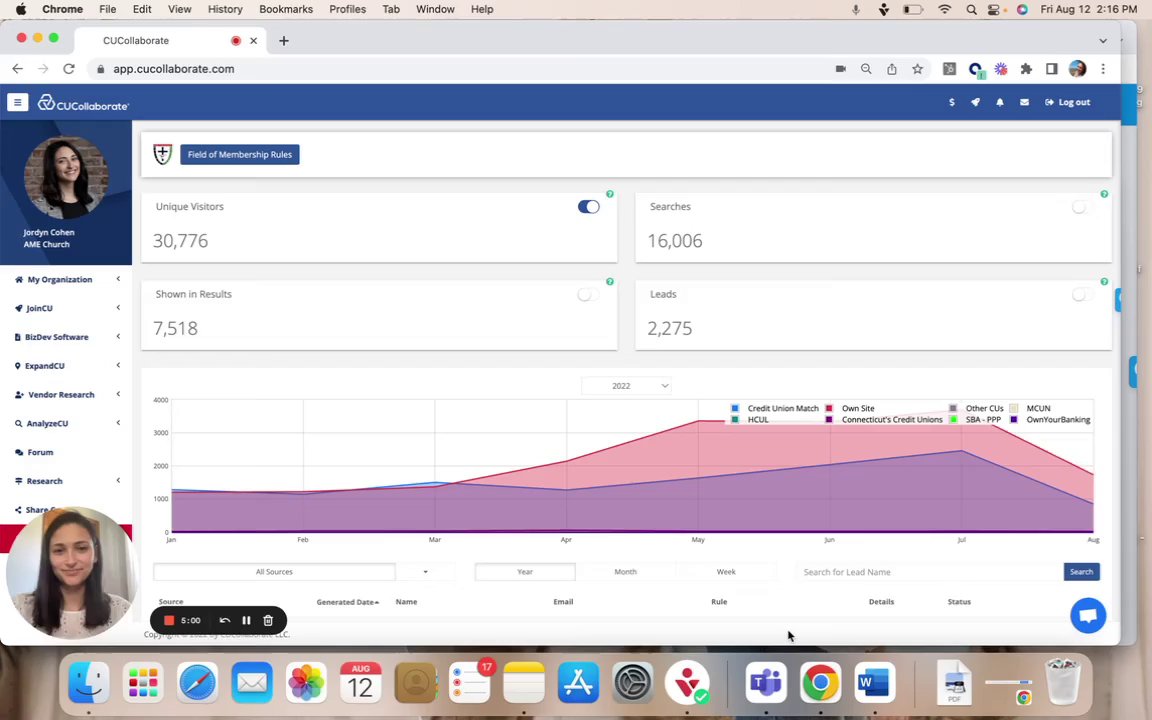
Task: Open new tab with plus button
Action: point(284,40)
